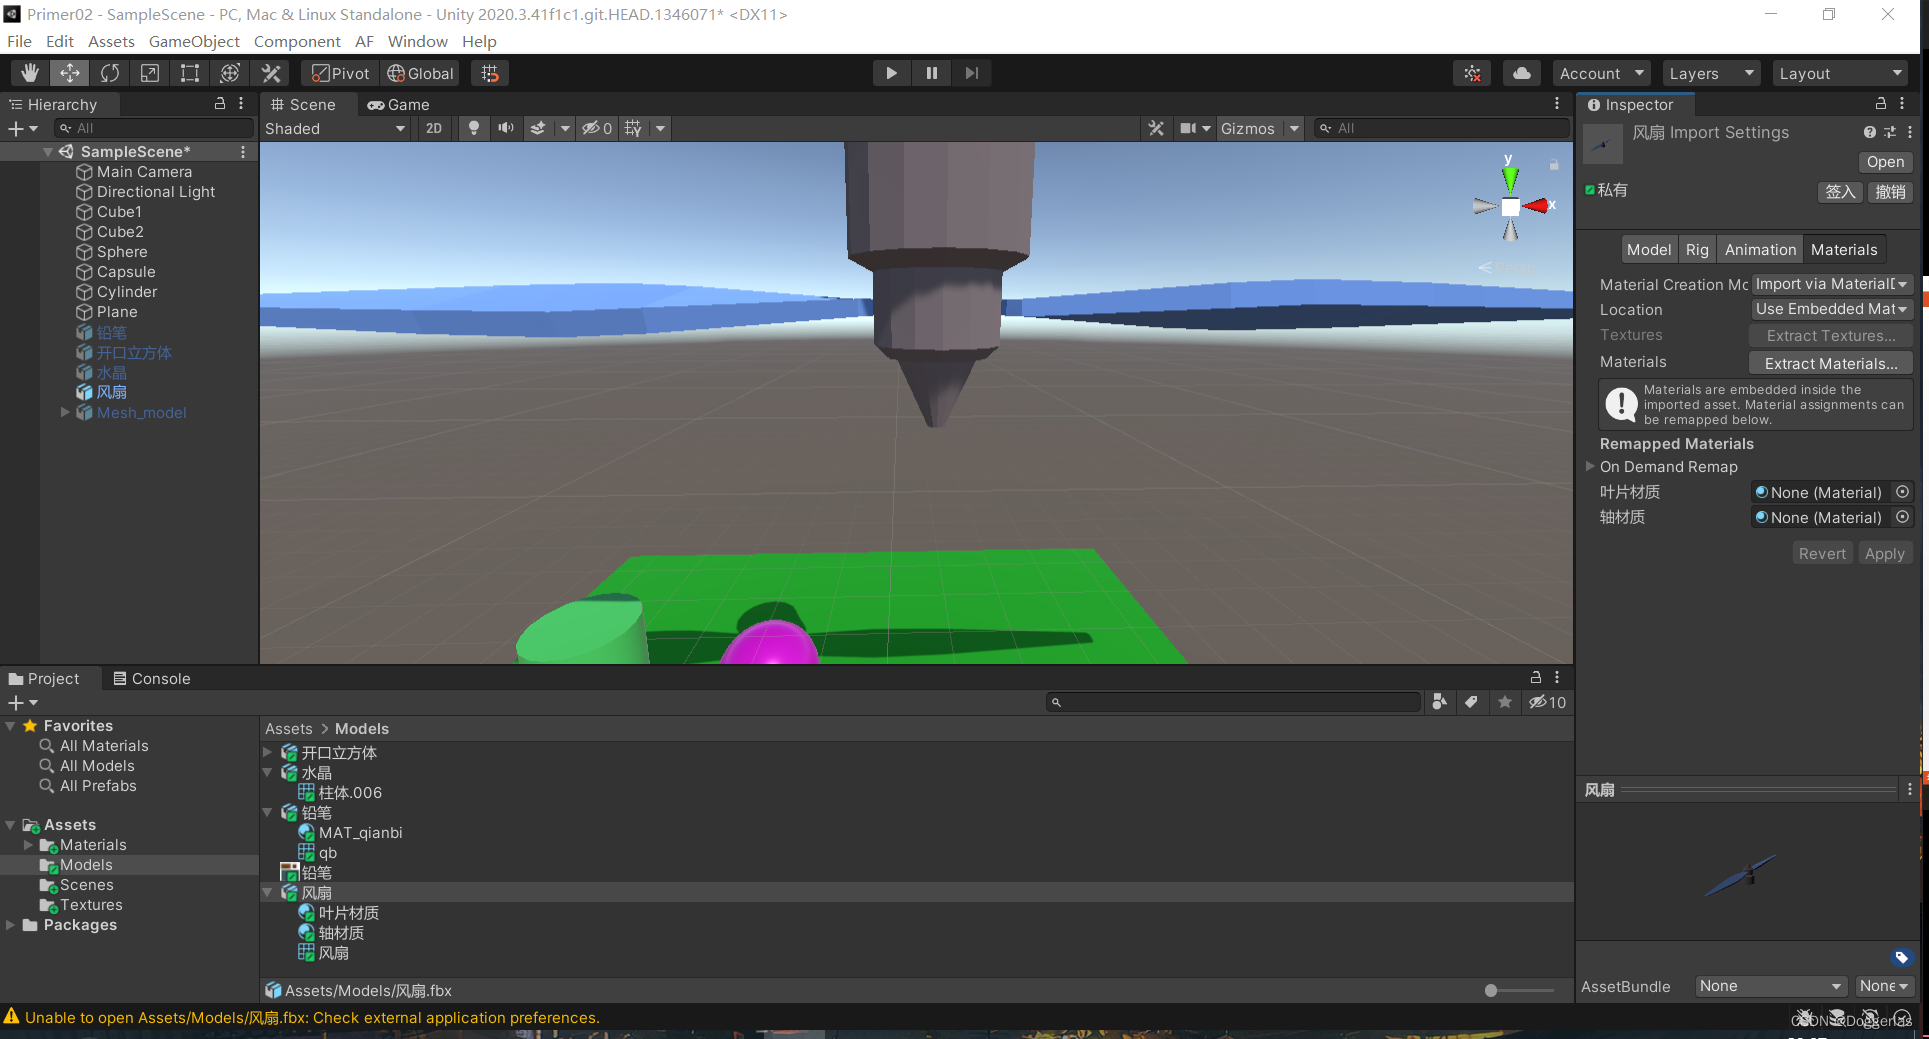Viewport: 1929px width, 1039px height.
Task: Open Layers dropdown
Action: 1711,73
